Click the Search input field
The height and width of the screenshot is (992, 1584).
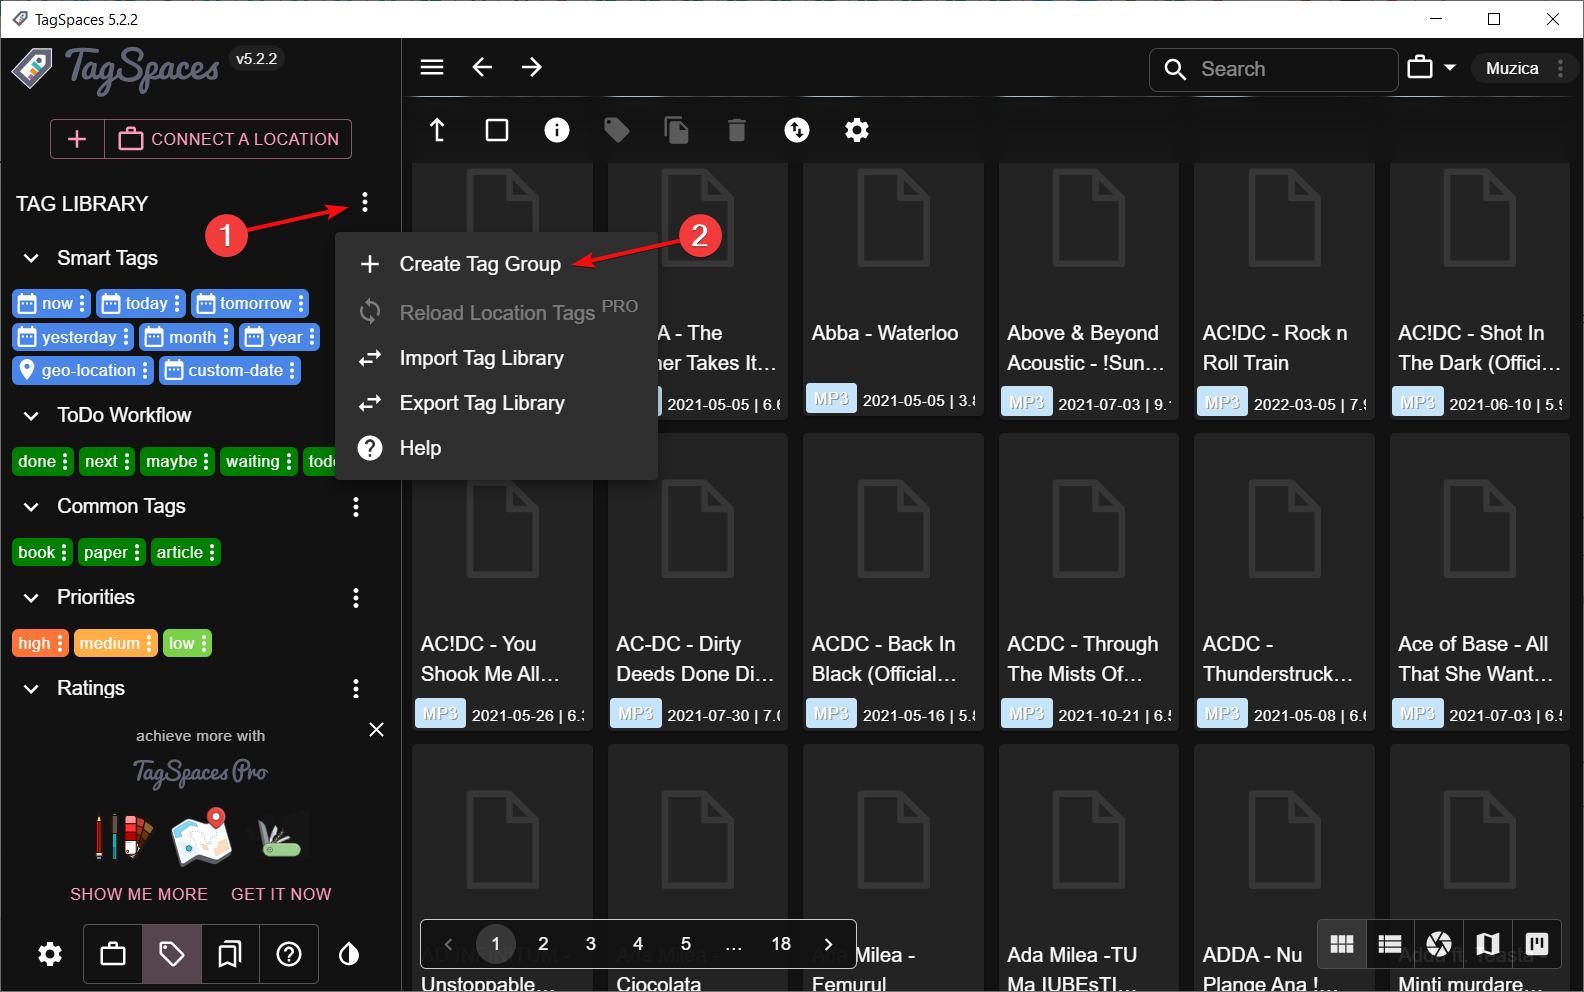(x=1274, y=69)
